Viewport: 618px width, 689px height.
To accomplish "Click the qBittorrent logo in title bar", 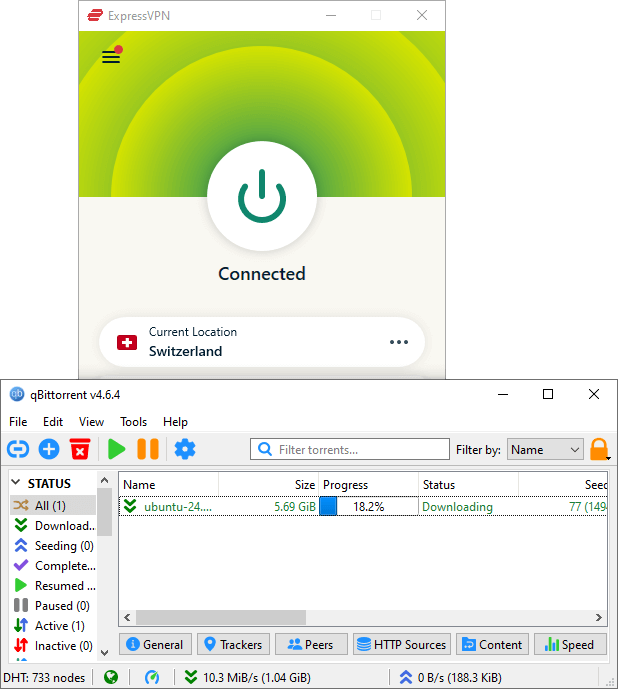I will coord(17,394).
